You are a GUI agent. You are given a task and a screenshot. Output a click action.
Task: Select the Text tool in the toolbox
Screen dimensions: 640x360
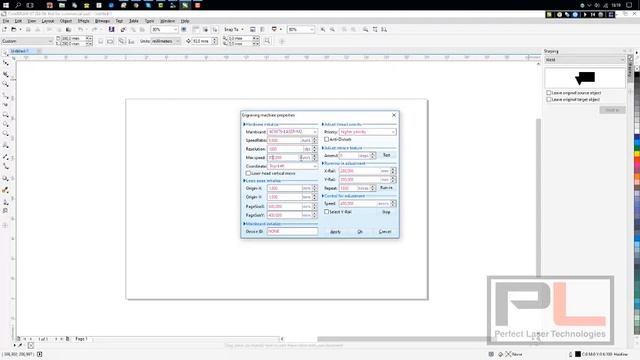pos(5,145)
